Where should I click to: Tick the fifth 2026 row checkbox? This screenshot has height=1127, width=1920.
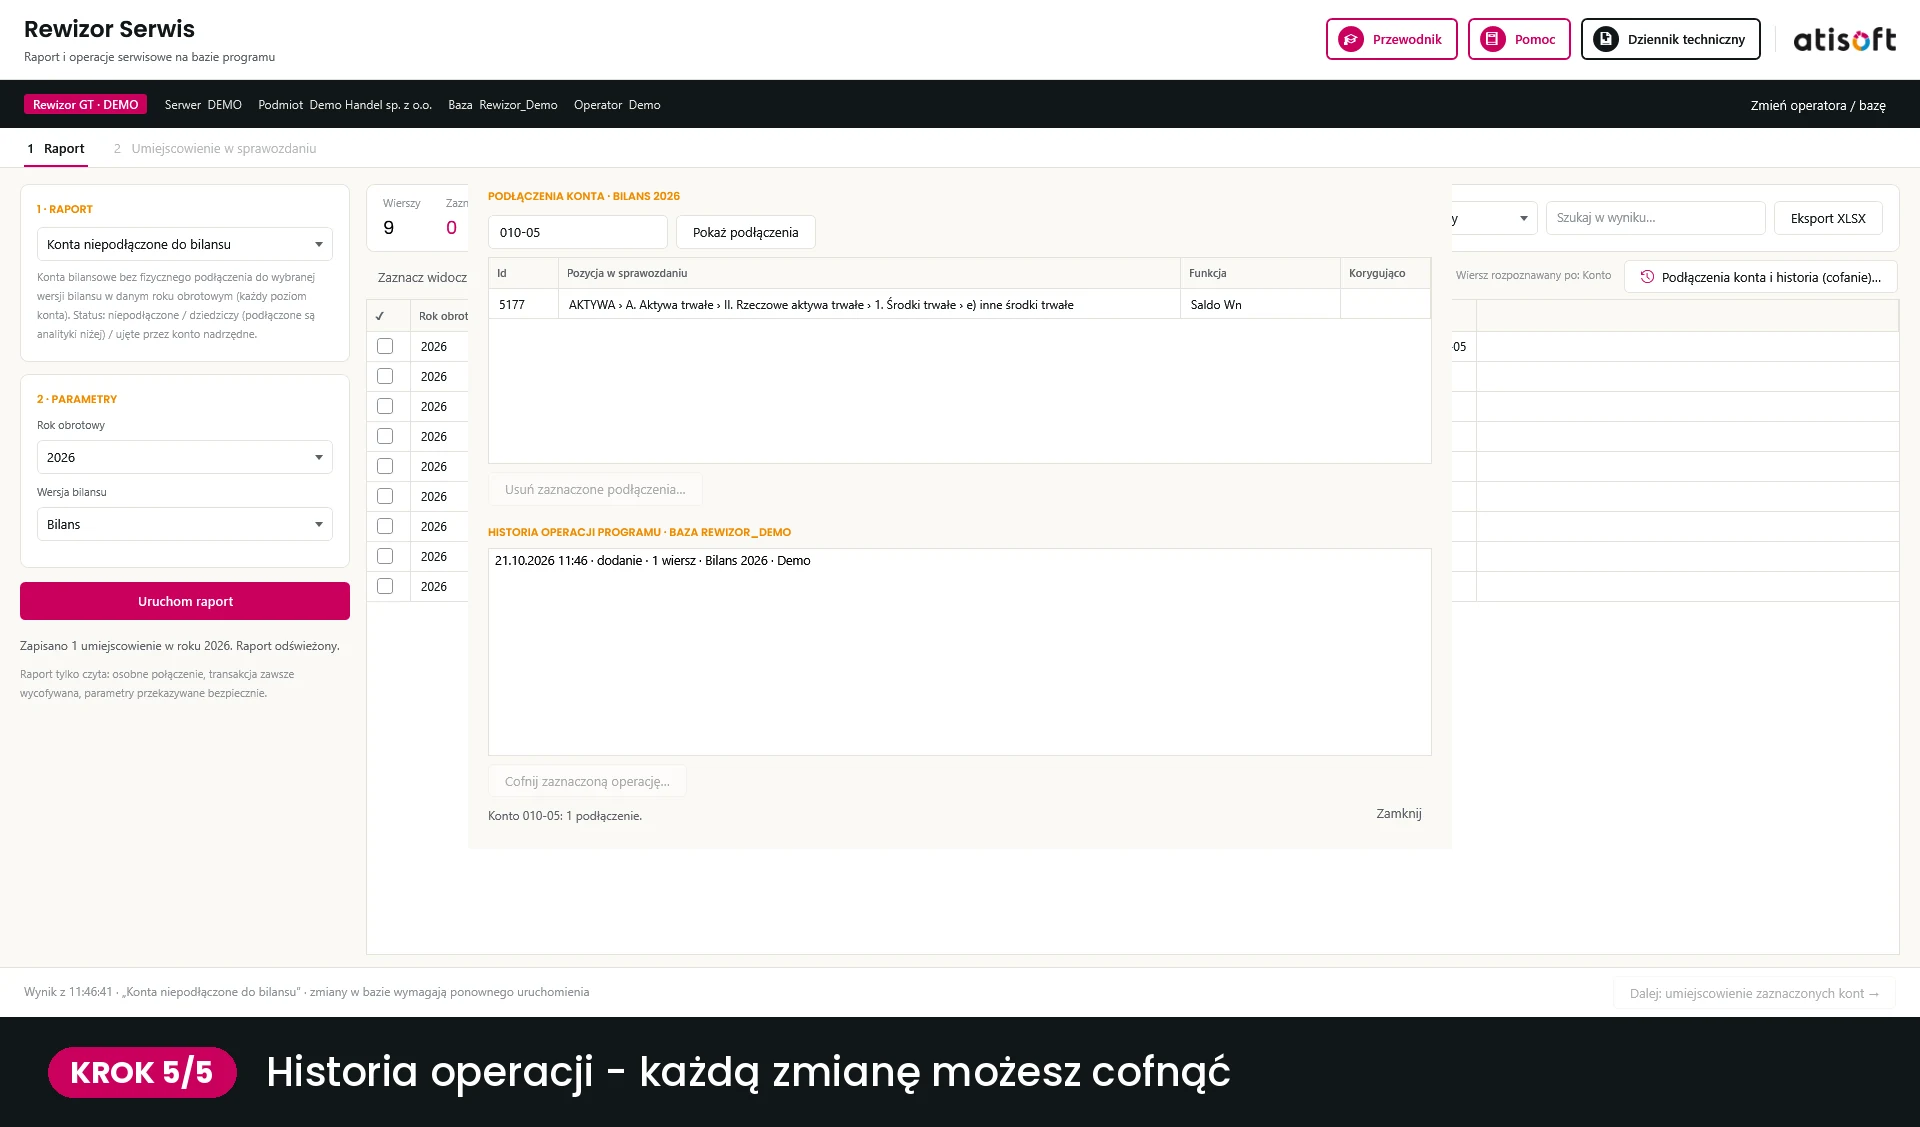385,466
